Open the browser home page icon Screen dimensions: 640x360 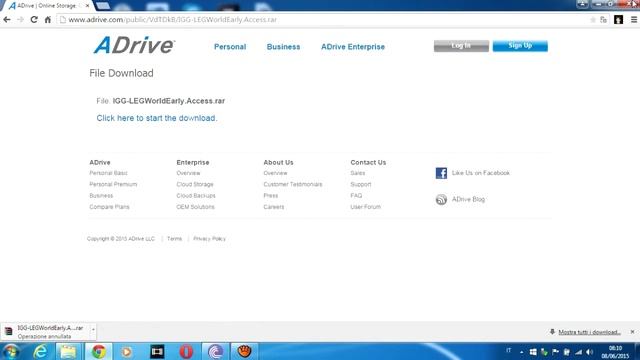(x=48, y=19)
